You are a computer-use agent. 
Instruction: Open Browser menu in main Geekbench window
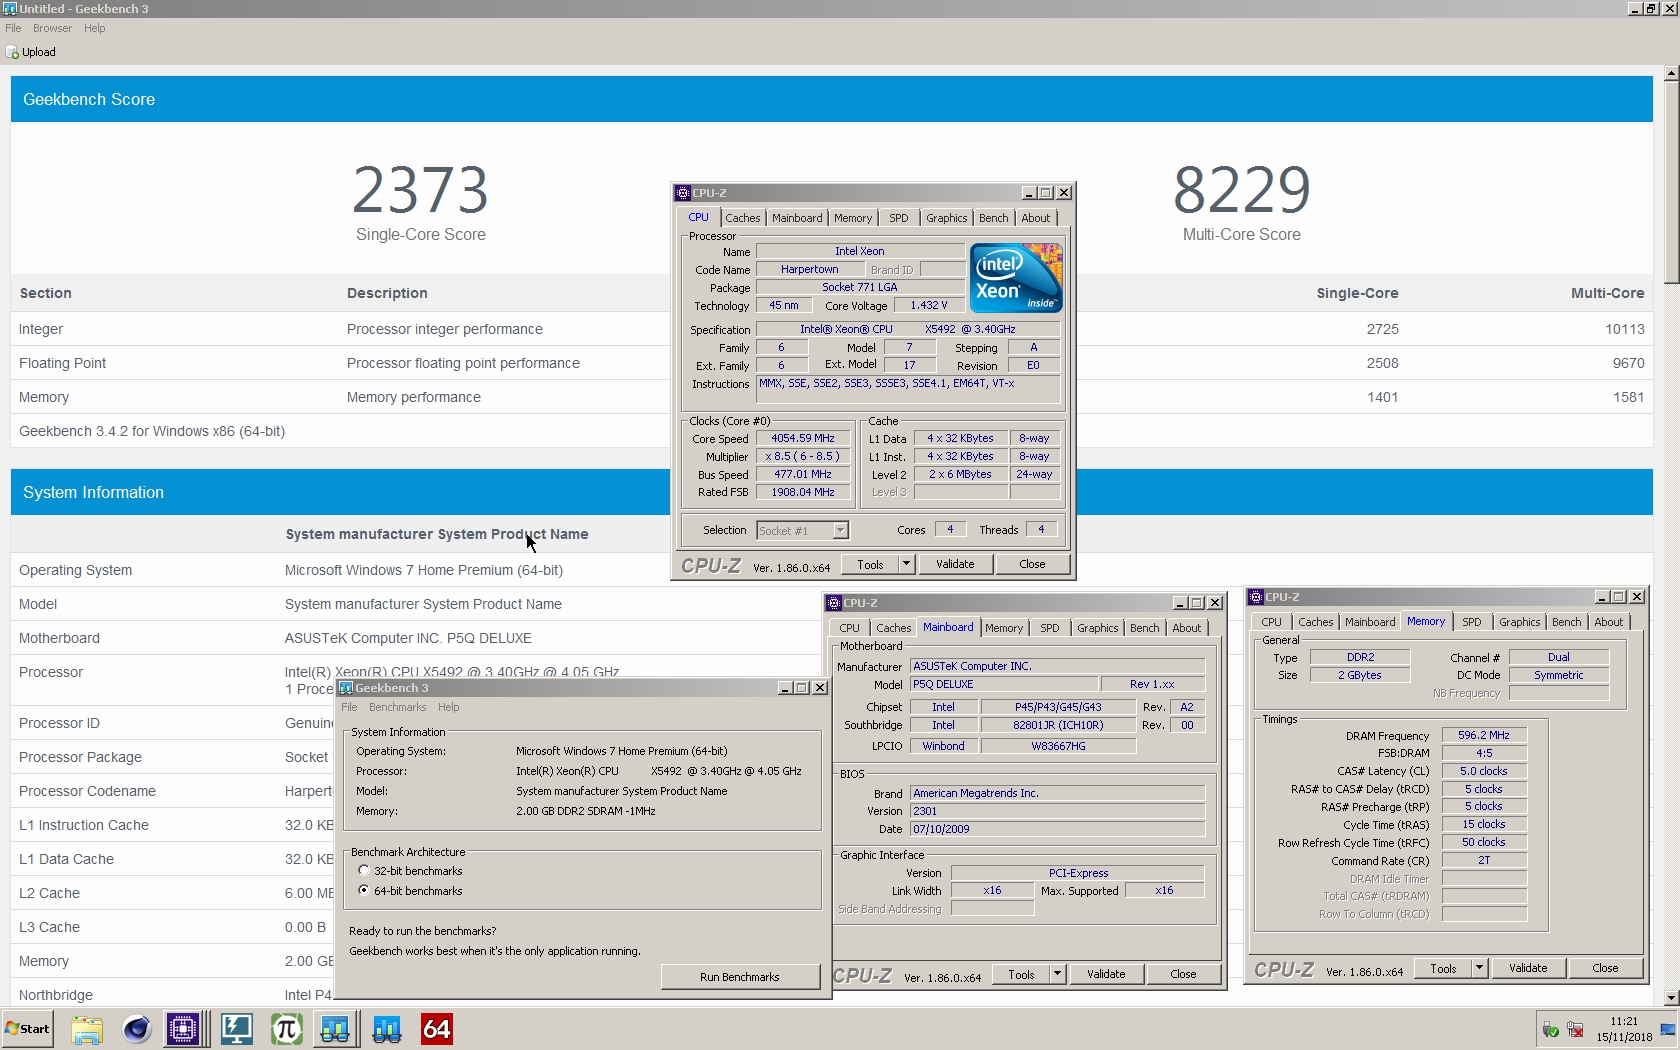coord(52,28)
